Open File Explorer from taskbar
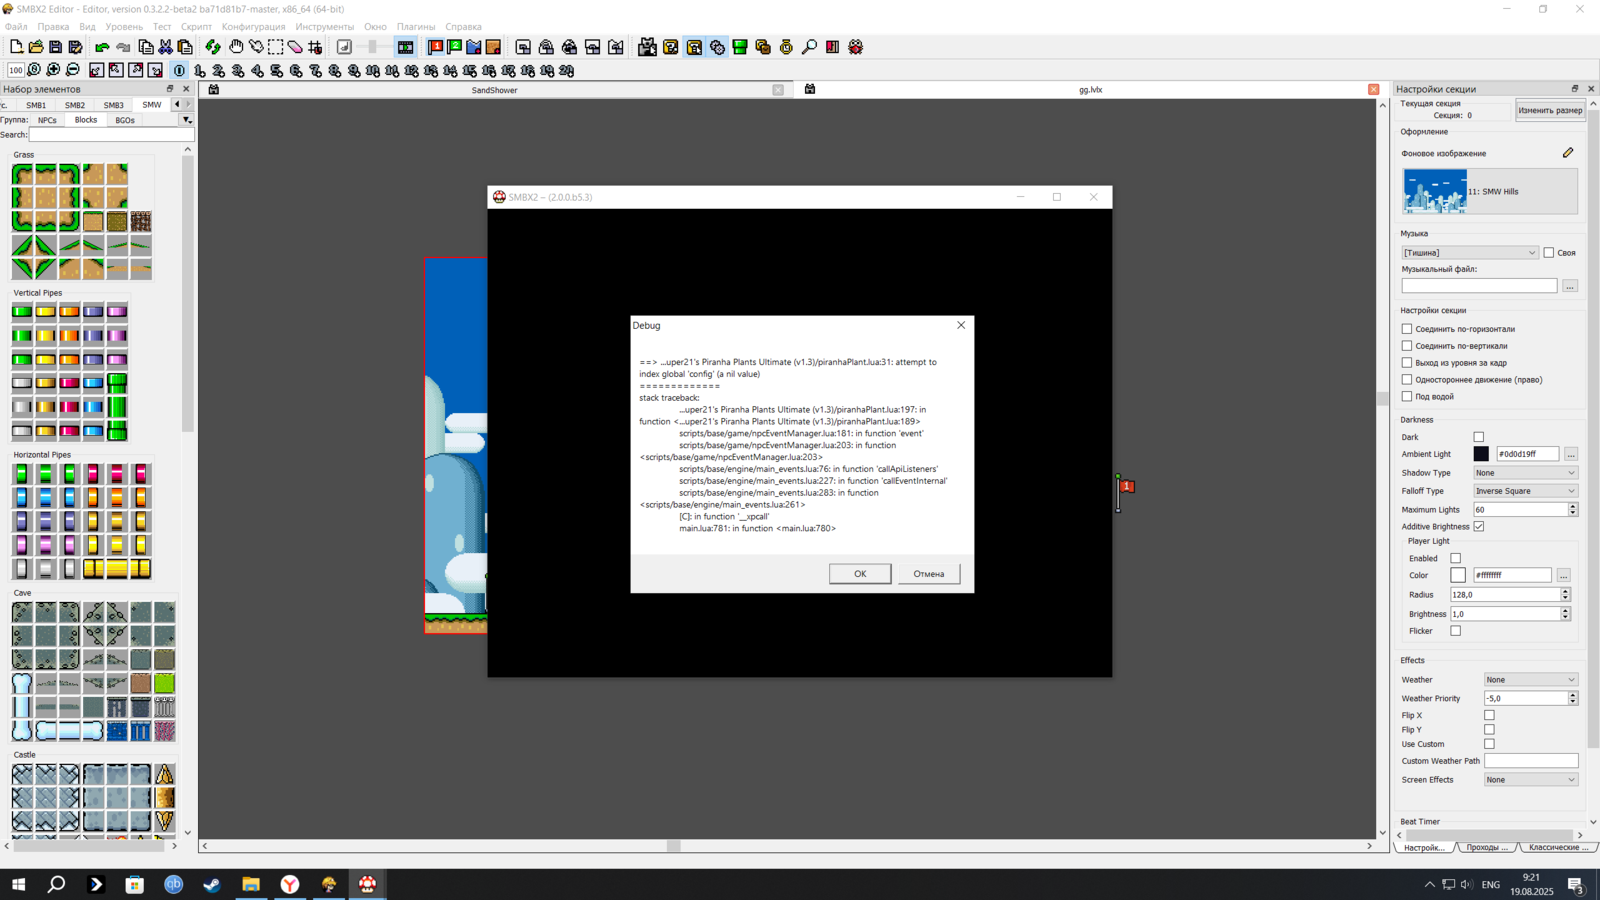 click(251, 884)
